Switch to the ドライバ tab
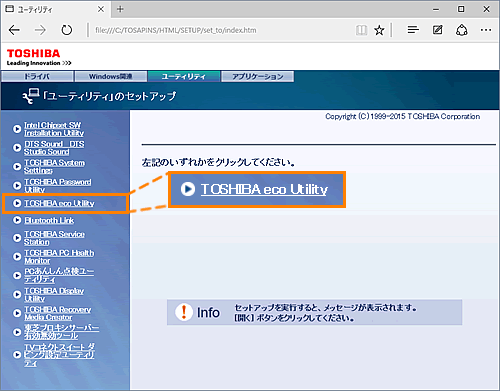The width and height of the screenshot is (500, 391). 37,76
